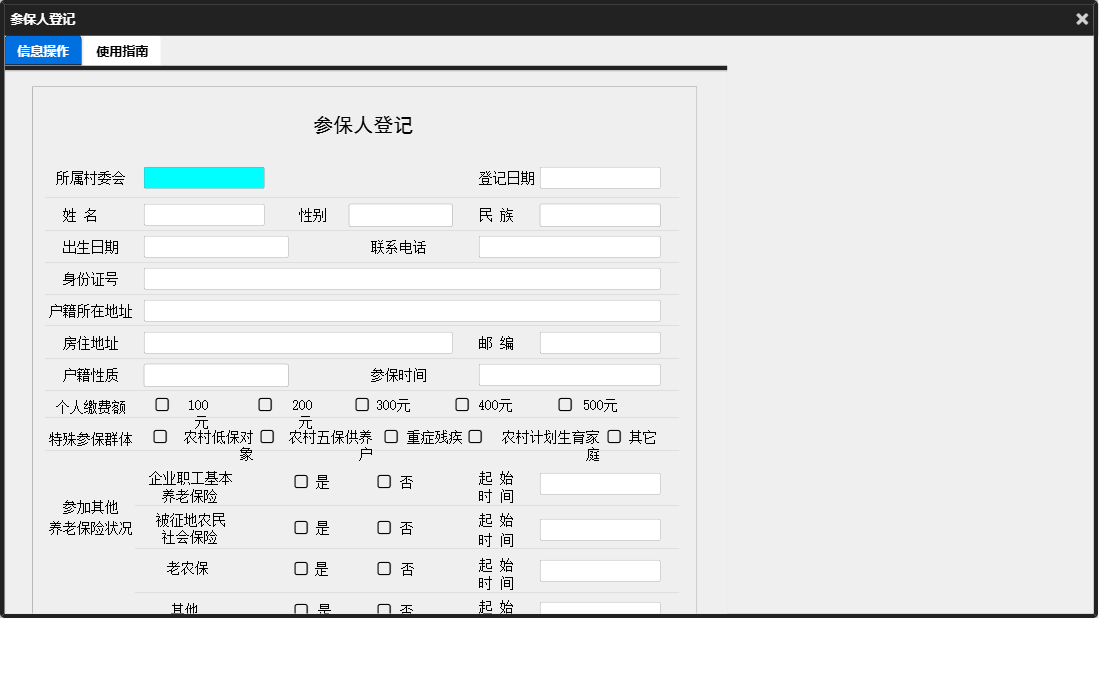Check the 农村计划生育家庭 checkbox

pyautogui.click(x=475, y=436)
